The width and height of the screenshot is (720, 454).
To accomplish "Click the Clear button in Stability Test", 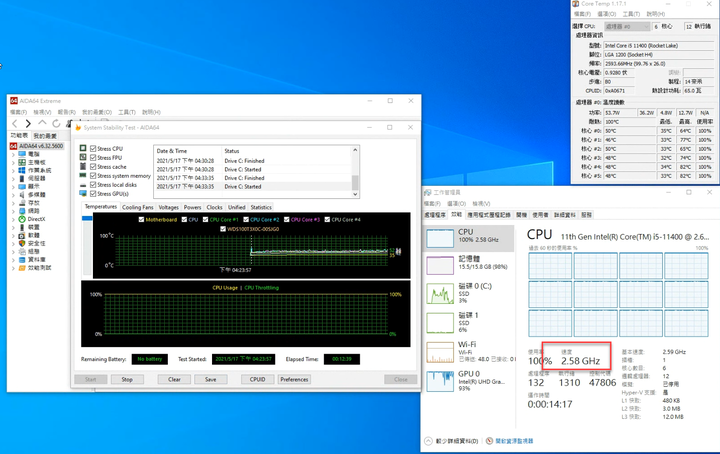I will [174, 379].
